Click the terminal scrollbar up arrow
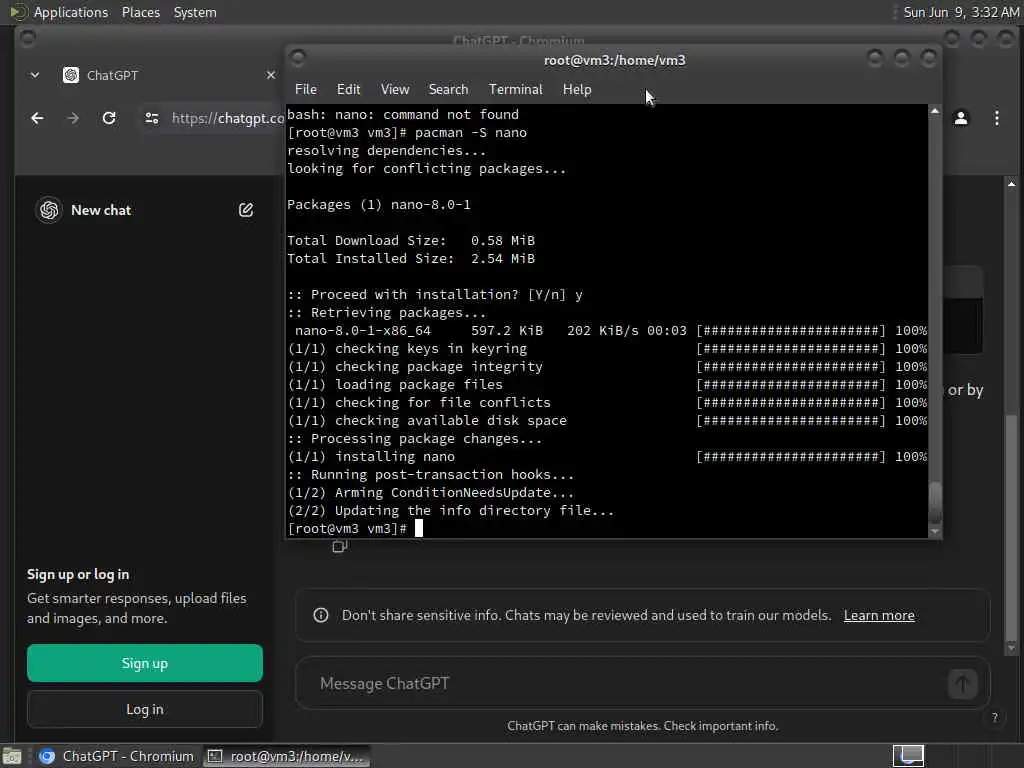The width and height of the screenshot is (1024, 768). click(935, 111)
